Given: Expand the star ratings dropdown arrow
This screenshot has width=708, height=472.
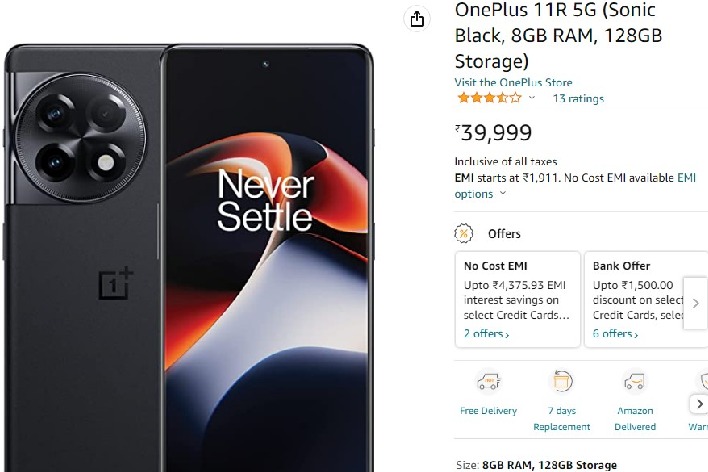Looking at the screenshot, I should 532,98.
